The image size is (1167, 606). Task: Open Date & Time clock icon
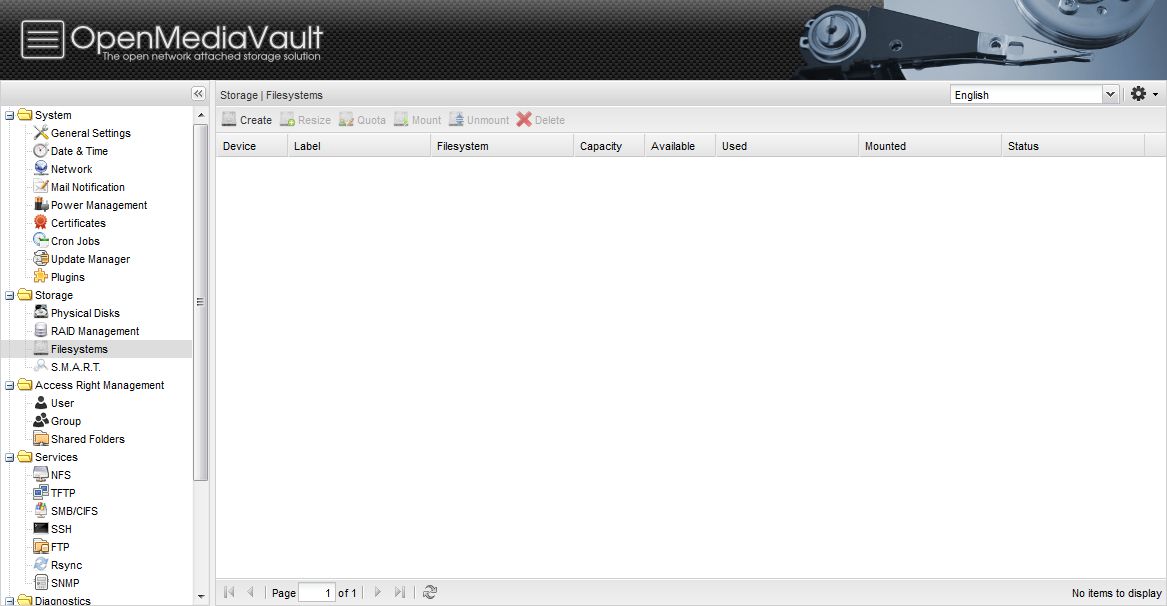coord(41,150)
